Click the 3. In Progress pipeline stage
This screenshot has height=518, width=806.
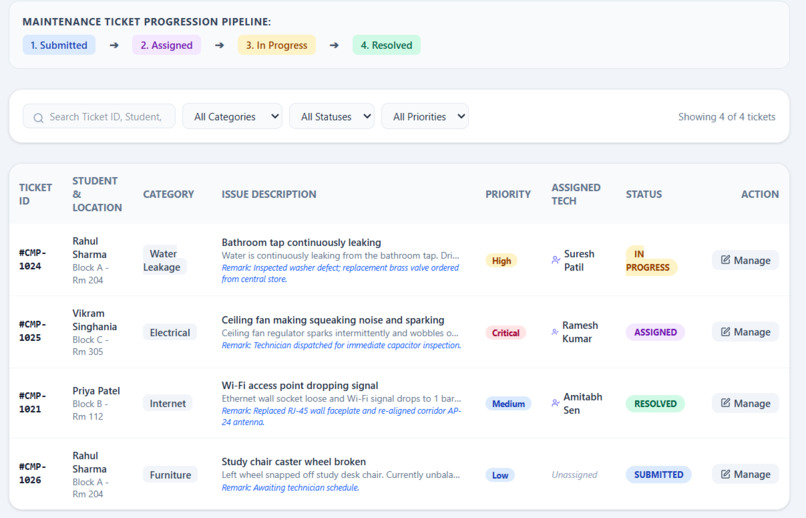pos(277,45)
